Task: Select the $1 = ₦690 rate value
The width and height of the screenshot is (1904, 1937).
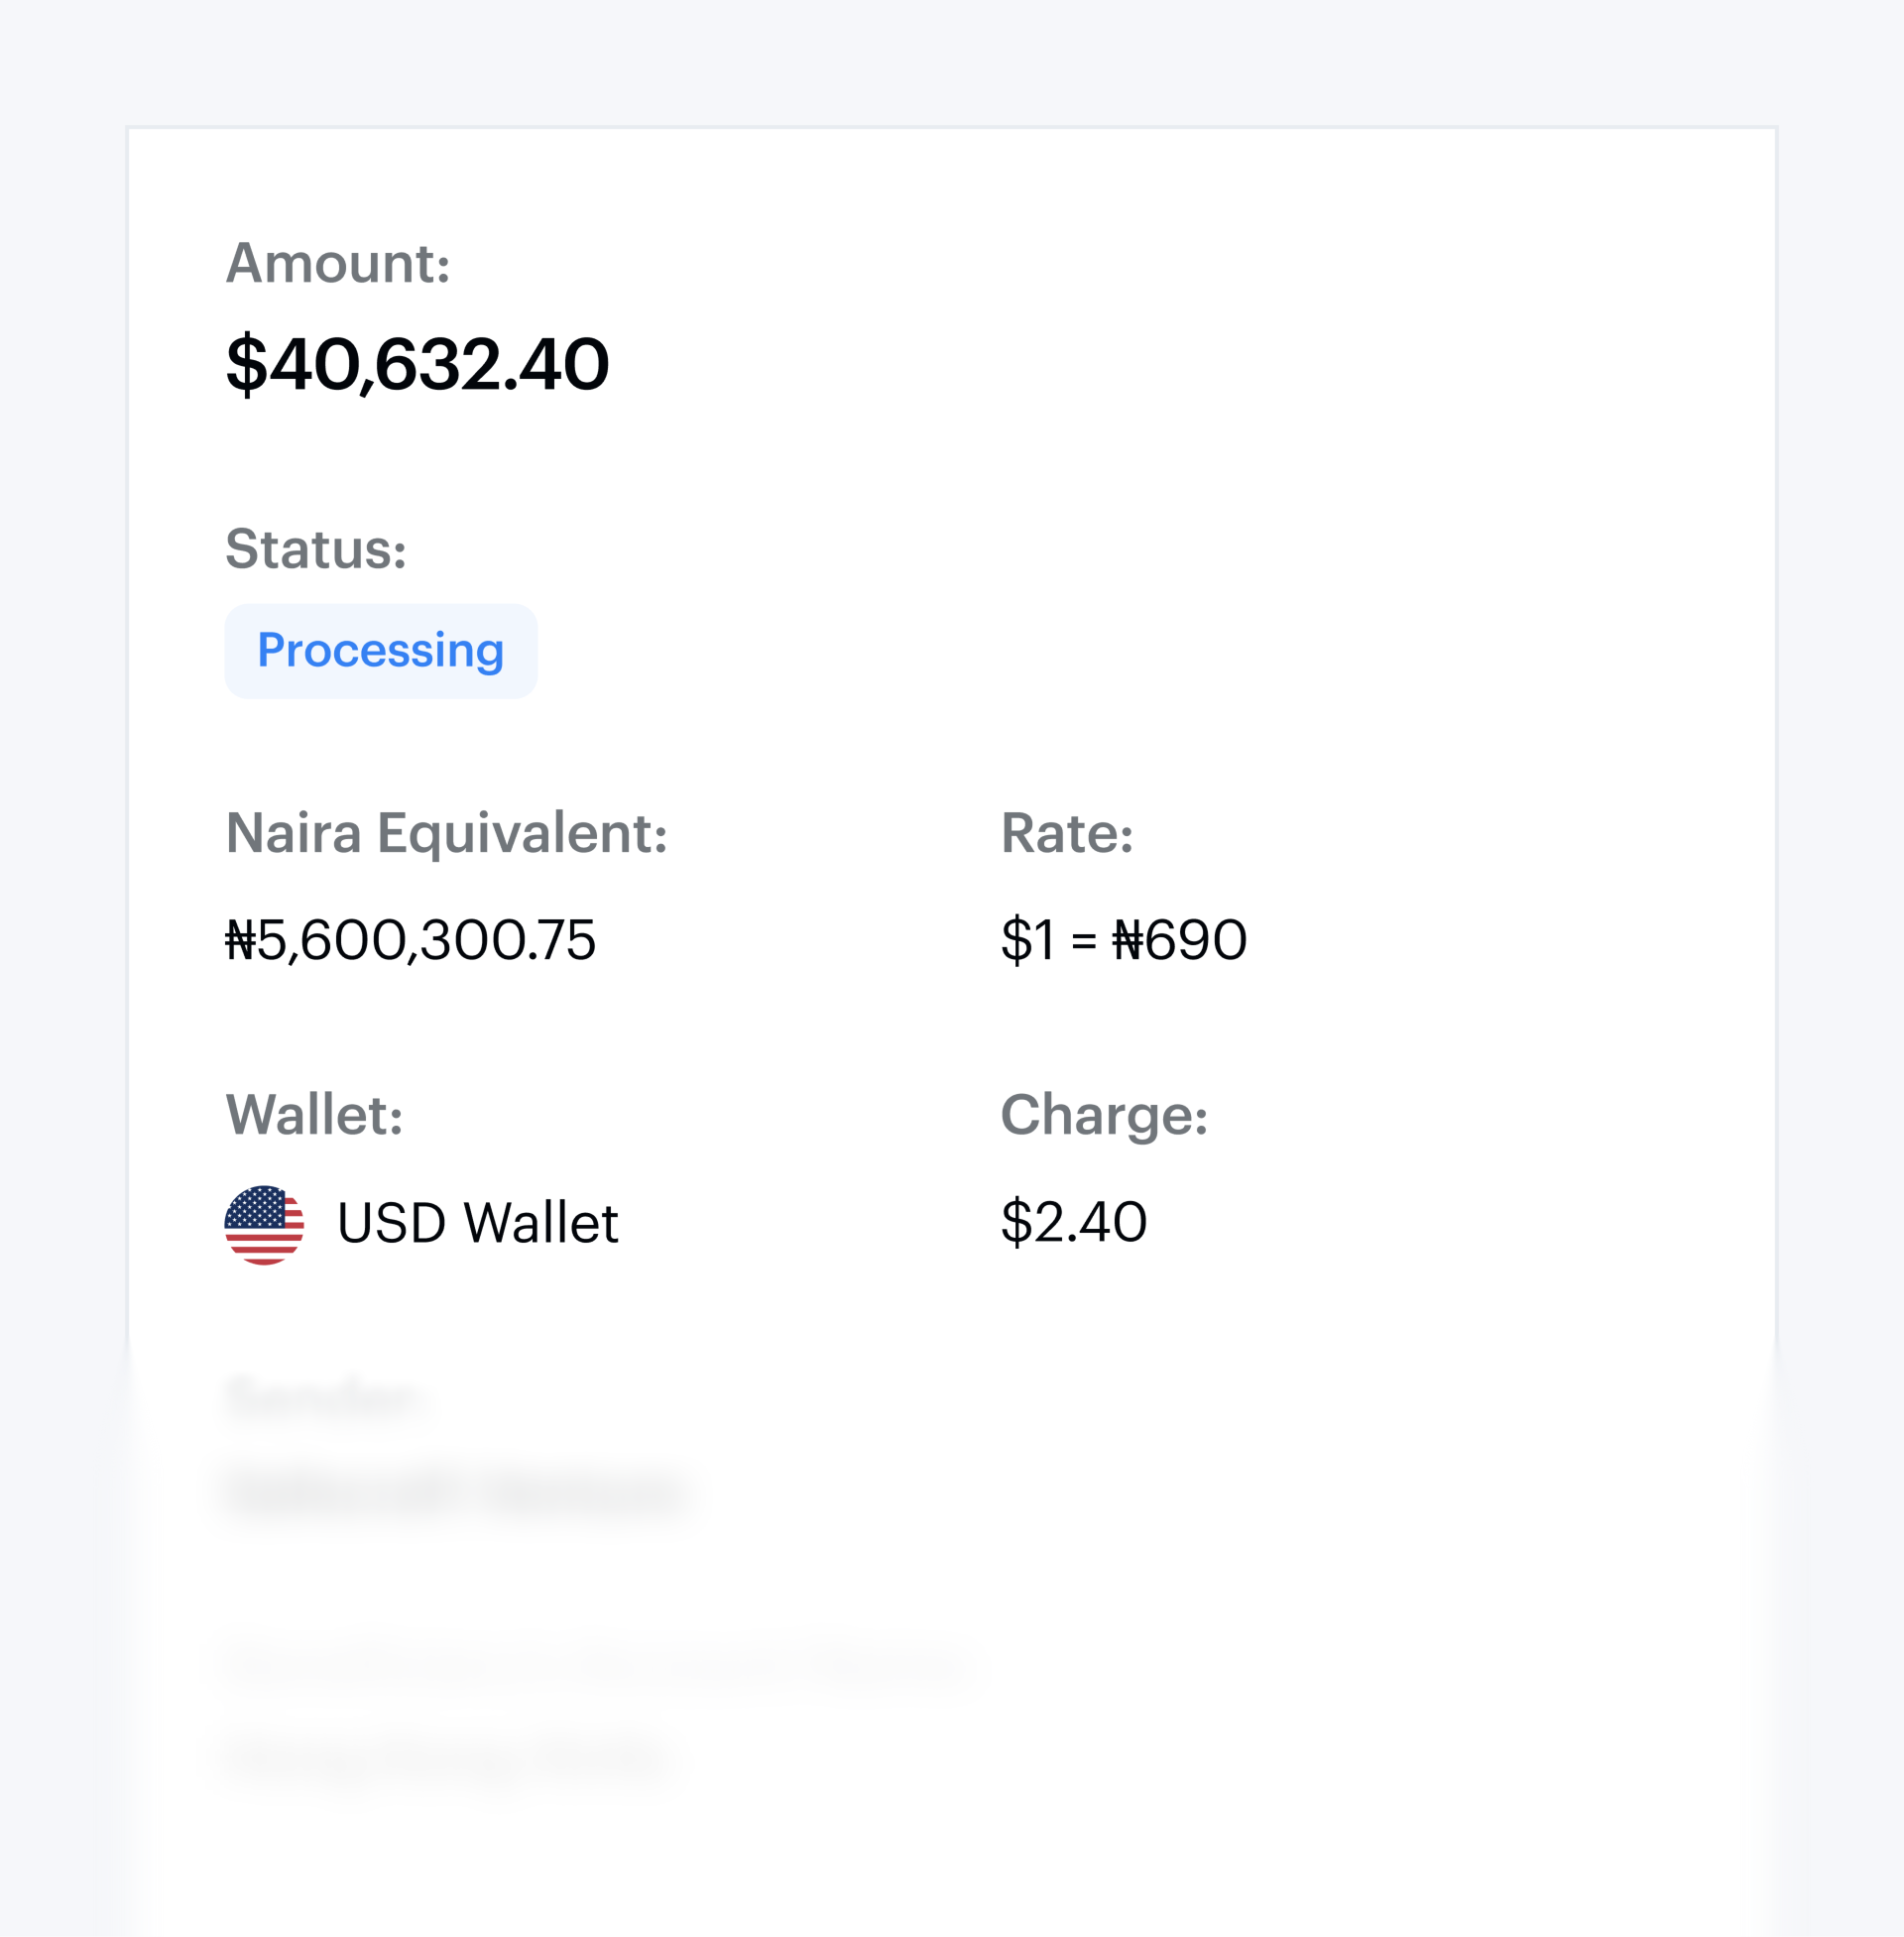Action: pos(1124,940)
